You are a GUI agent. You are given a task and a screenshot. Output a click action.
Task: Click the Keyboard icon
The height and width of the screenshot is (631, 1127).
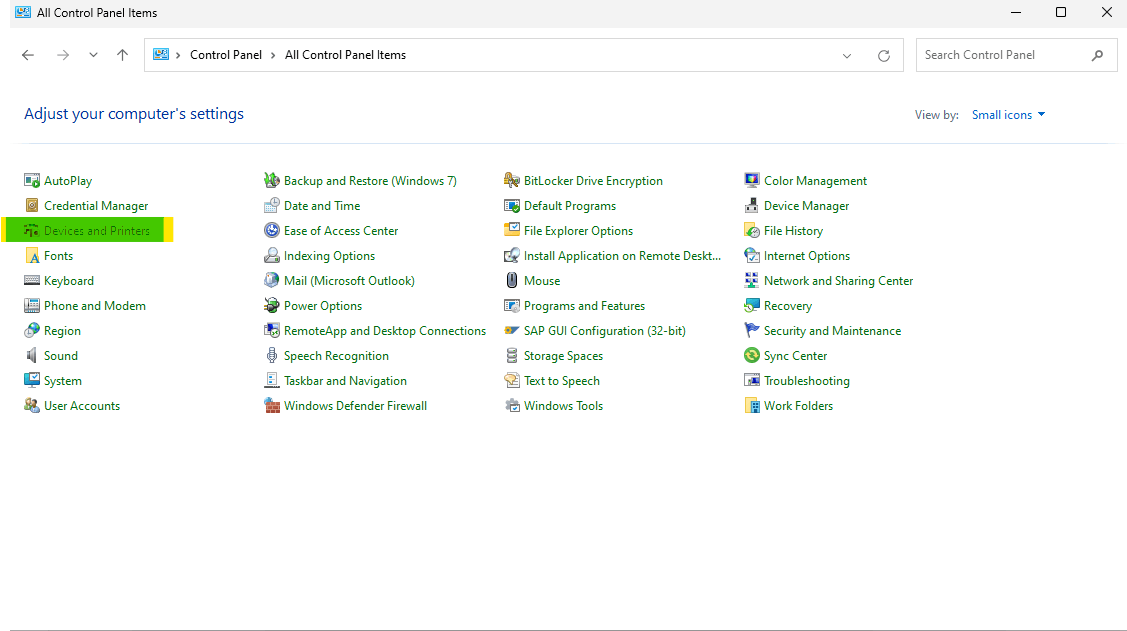(32, 281)
